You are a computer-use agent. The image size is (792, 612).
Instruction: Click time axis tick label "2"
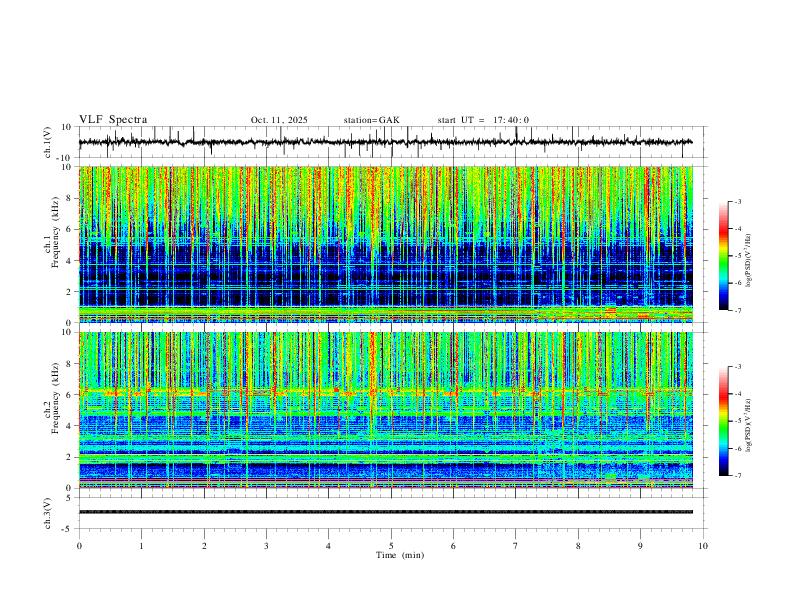(204, 546)
